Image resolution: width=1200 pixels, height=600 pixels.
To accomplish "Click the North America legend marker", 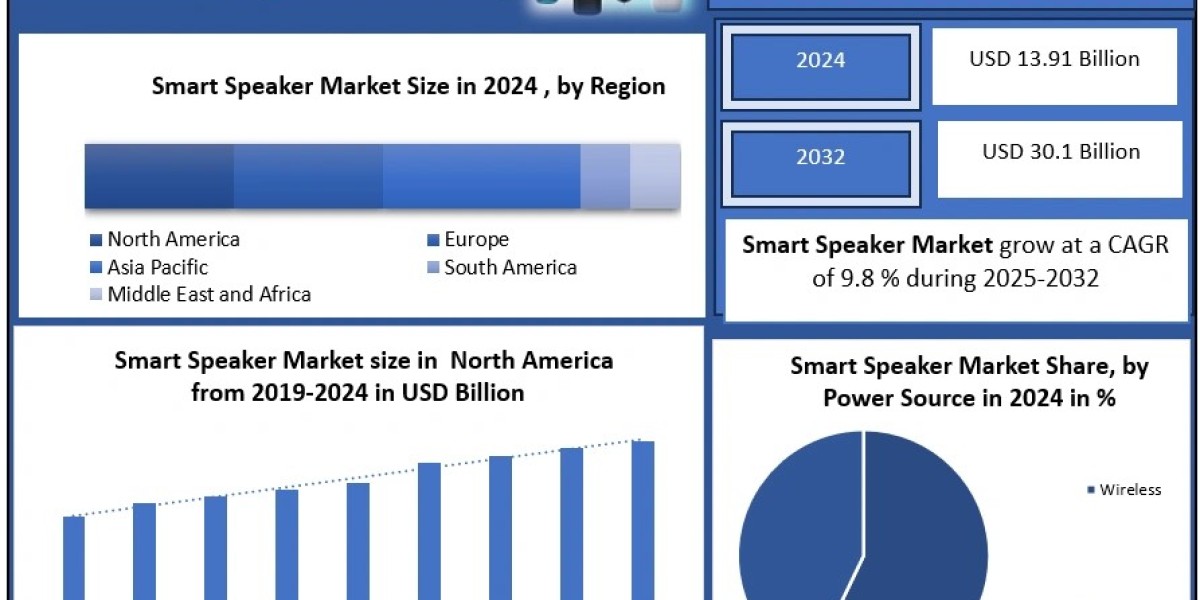I will click(x=96, y=240).
